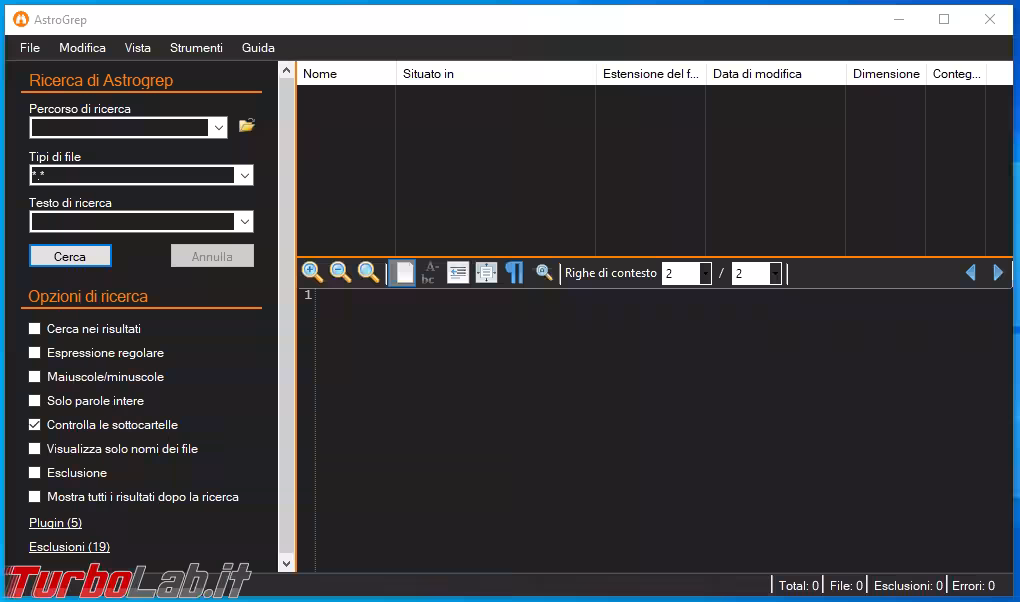The height and width of the screenshot is (602, 1020).
Task: Click inside Tipi di file field
Action: coord(132,175)
